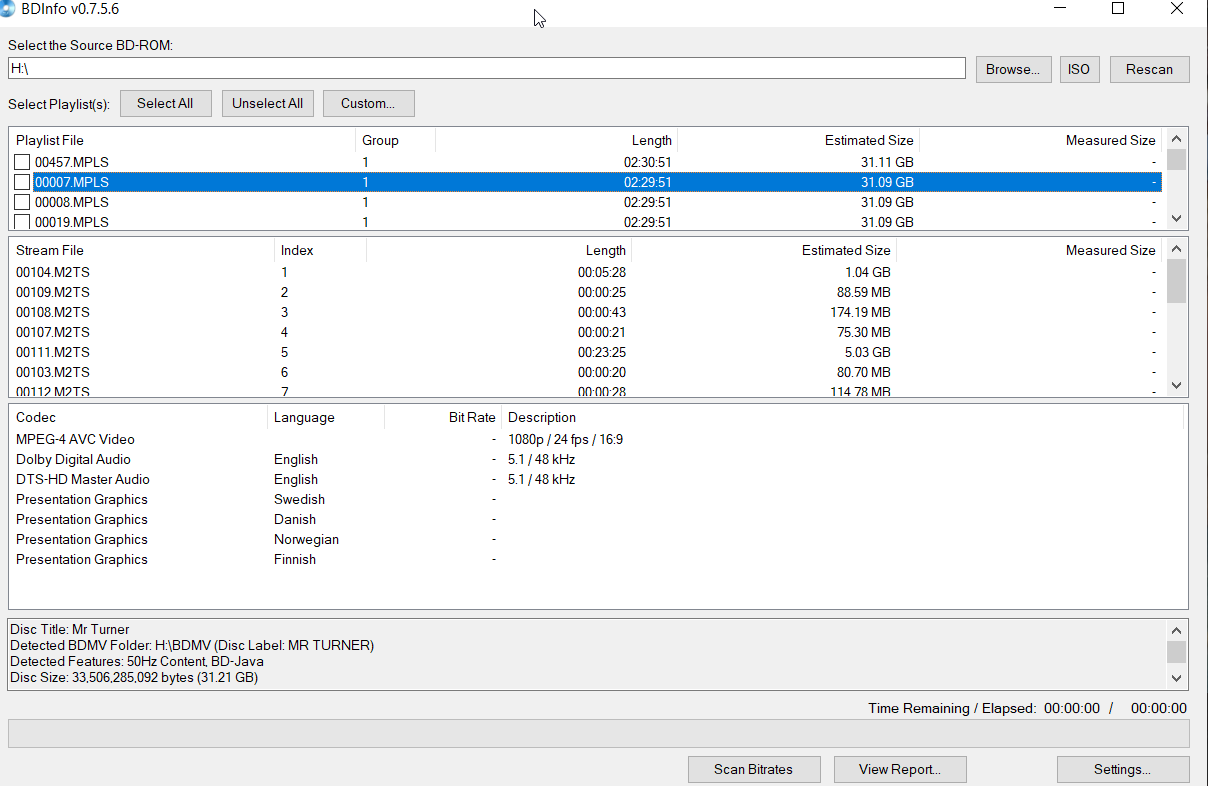Tick the checkbox for 00457.MPLS

coord(22,162)
